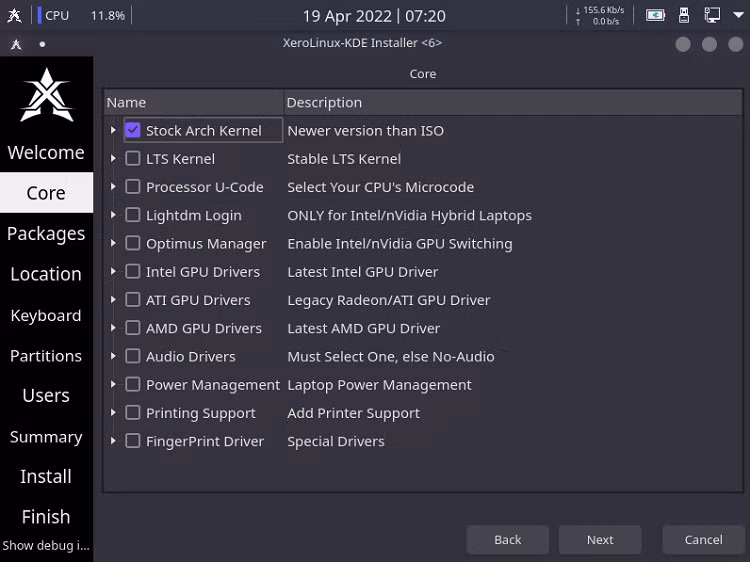750x562 pixels.
Task: Click the CPU usage monitor widget
Action: [x=81, y=15]
